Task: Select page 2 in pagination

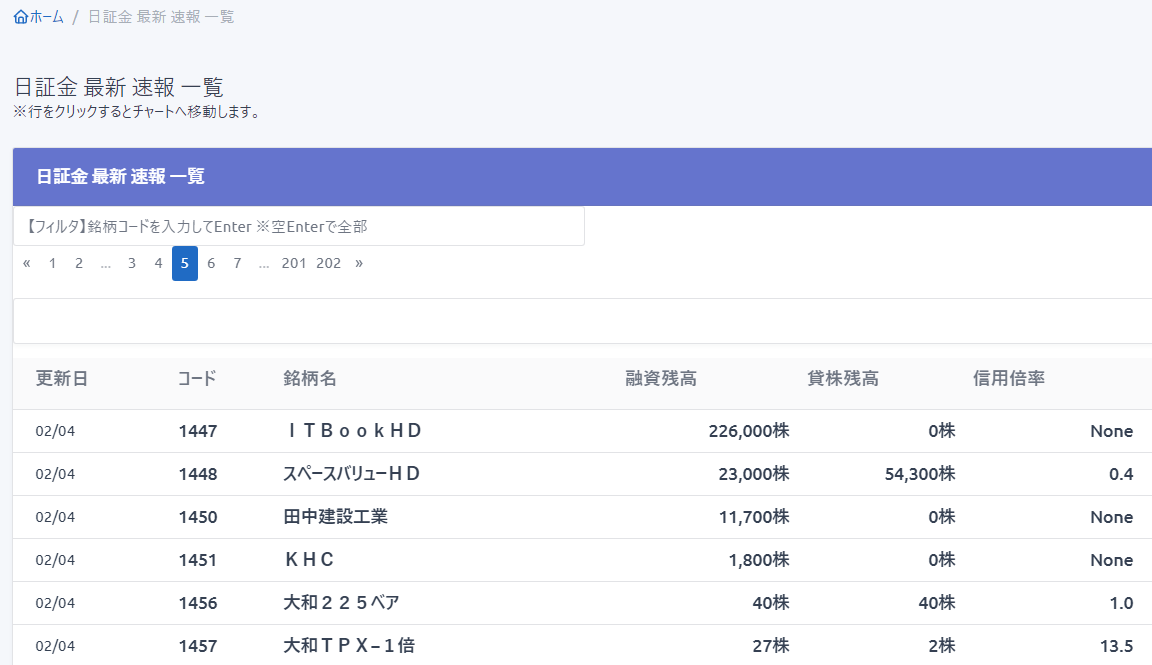Action: (x=78, y=264)
